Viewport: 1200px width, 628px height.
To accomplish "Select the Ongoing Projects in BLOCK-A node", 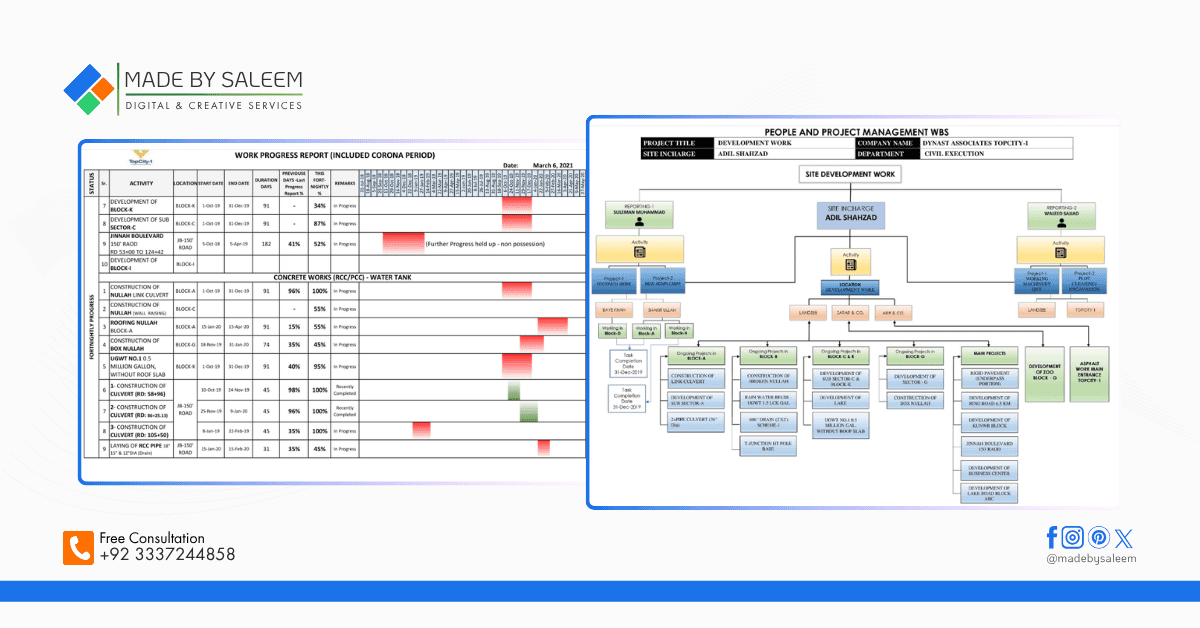I will click(698, 354).
